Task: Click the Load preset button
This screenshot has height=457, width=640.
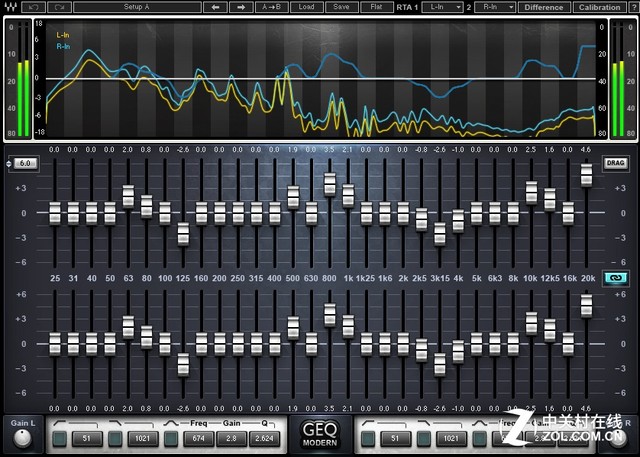Action: [306, 7]
